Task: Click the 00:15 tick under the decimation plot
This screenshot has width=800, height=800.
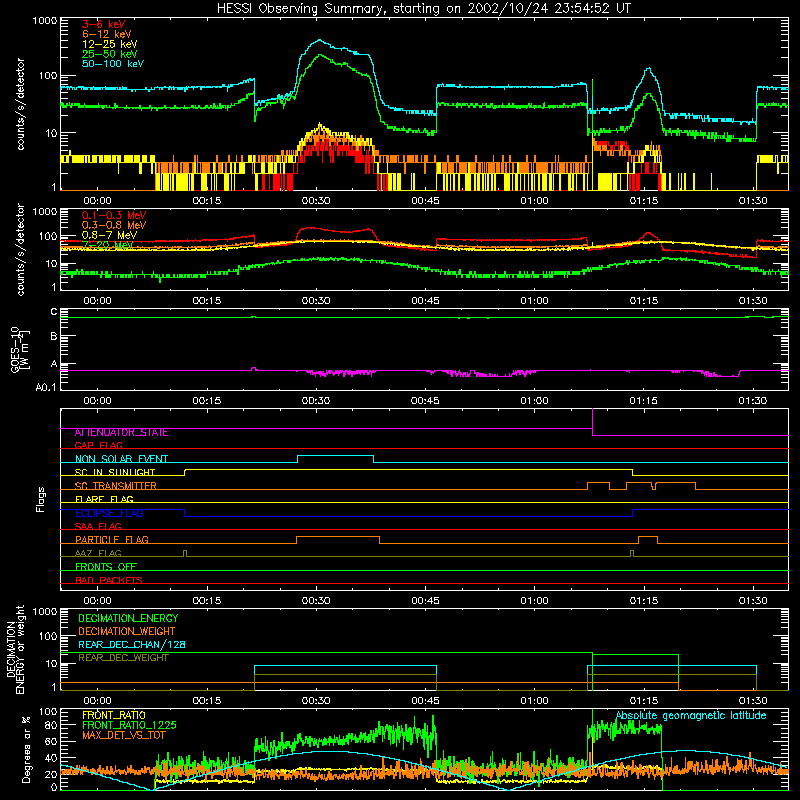Action: 207,701
